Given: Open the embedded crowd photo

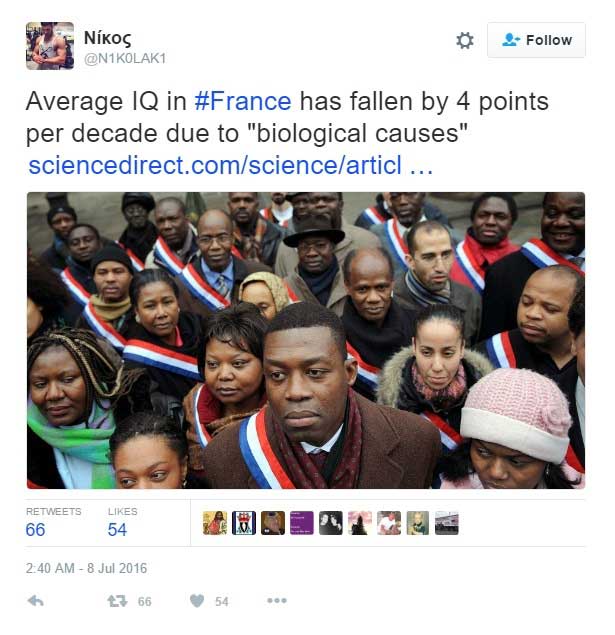Looking at the screenshot, I should point(306,340).
